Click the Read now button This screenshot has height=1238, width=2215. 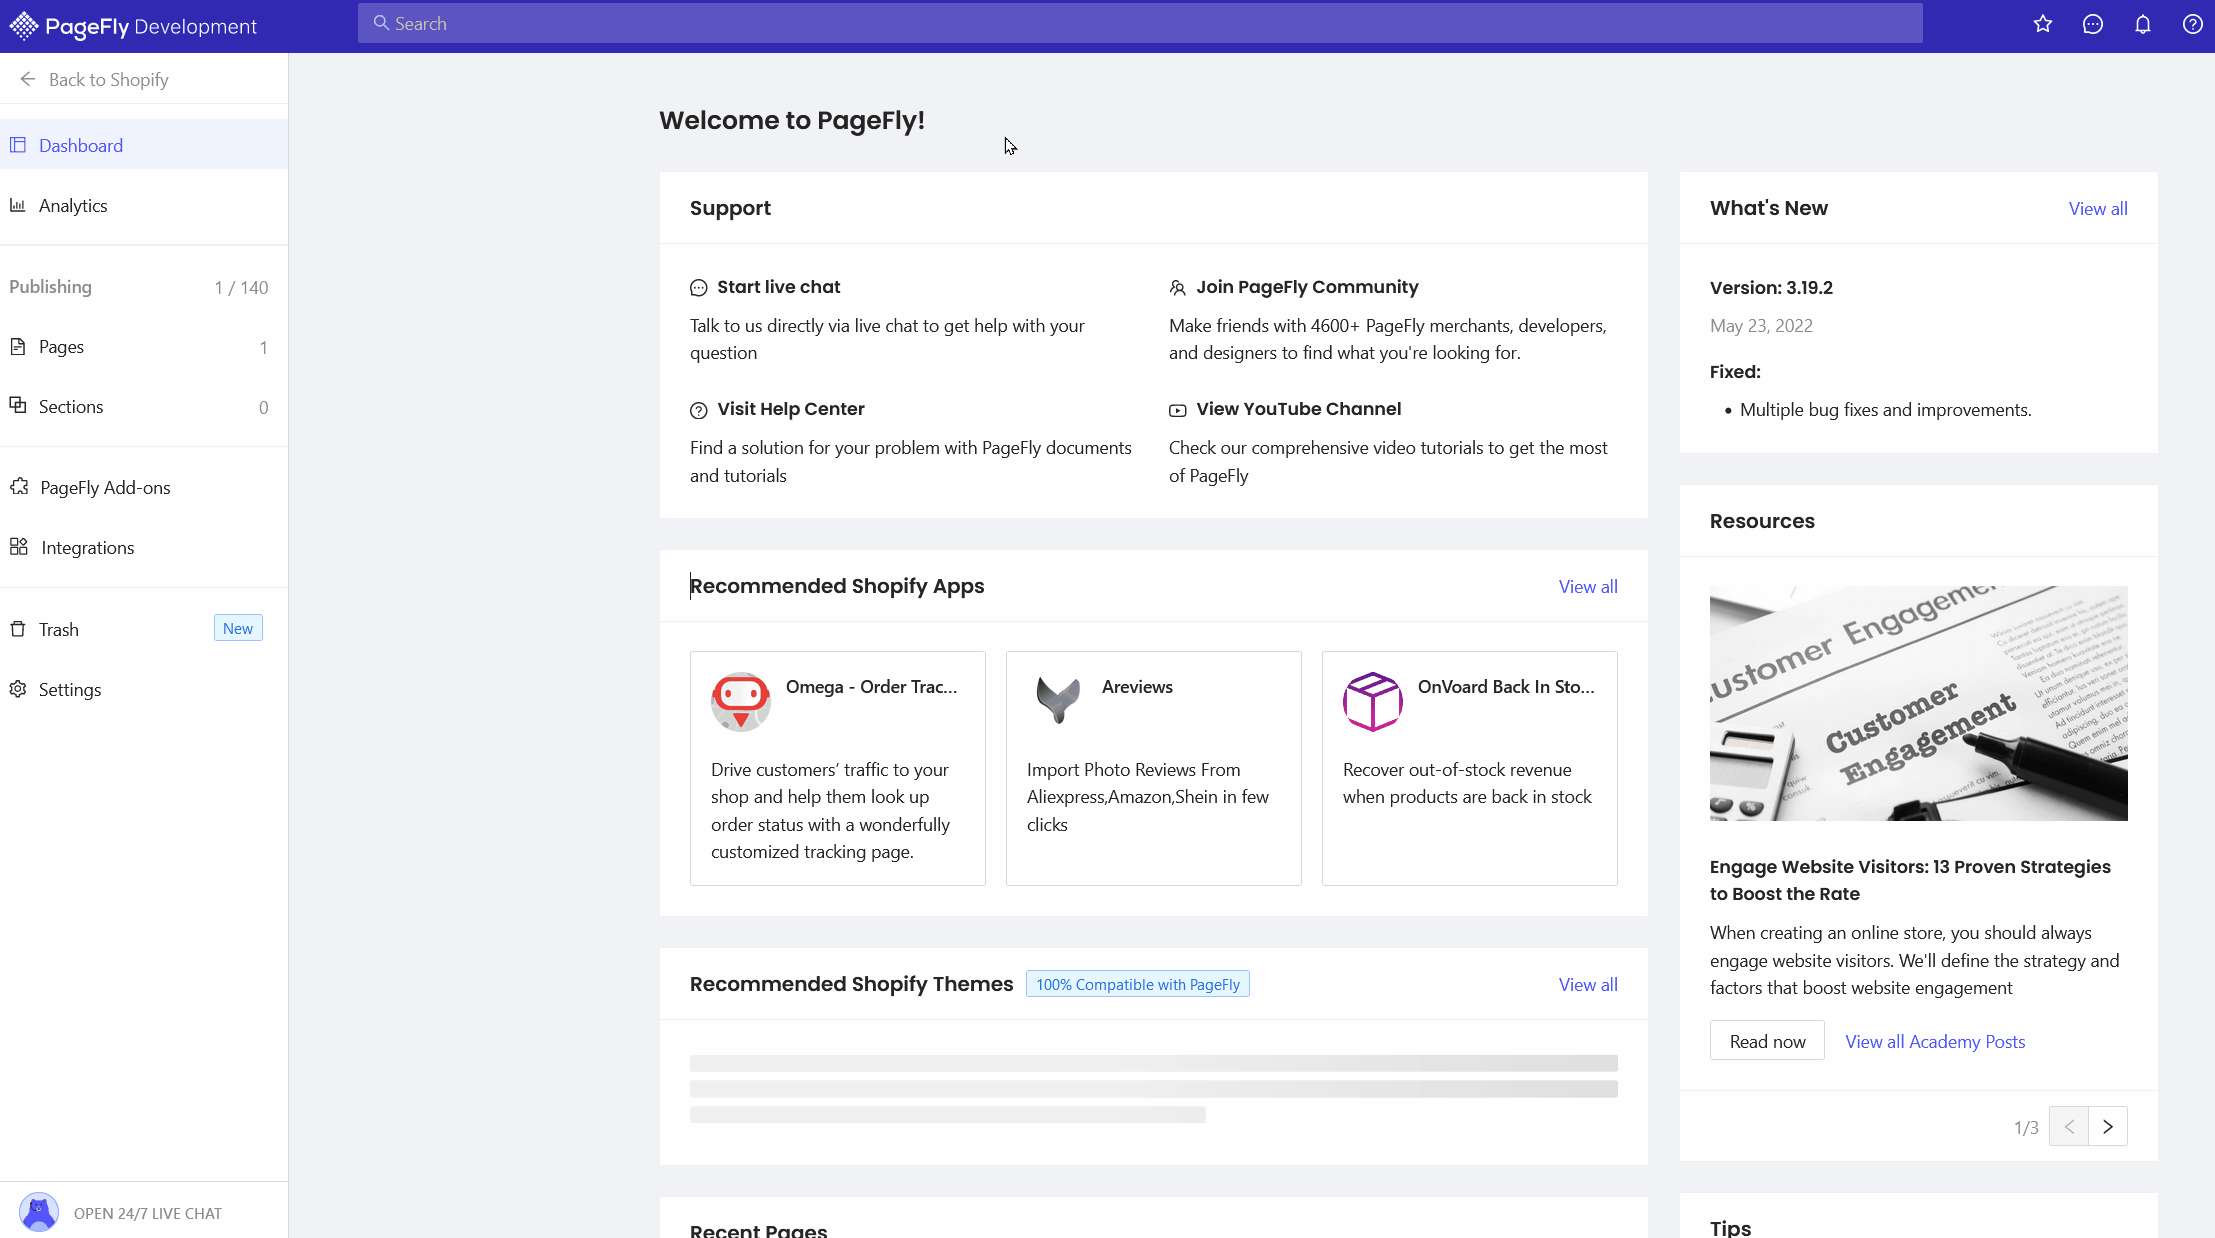1767,1041
